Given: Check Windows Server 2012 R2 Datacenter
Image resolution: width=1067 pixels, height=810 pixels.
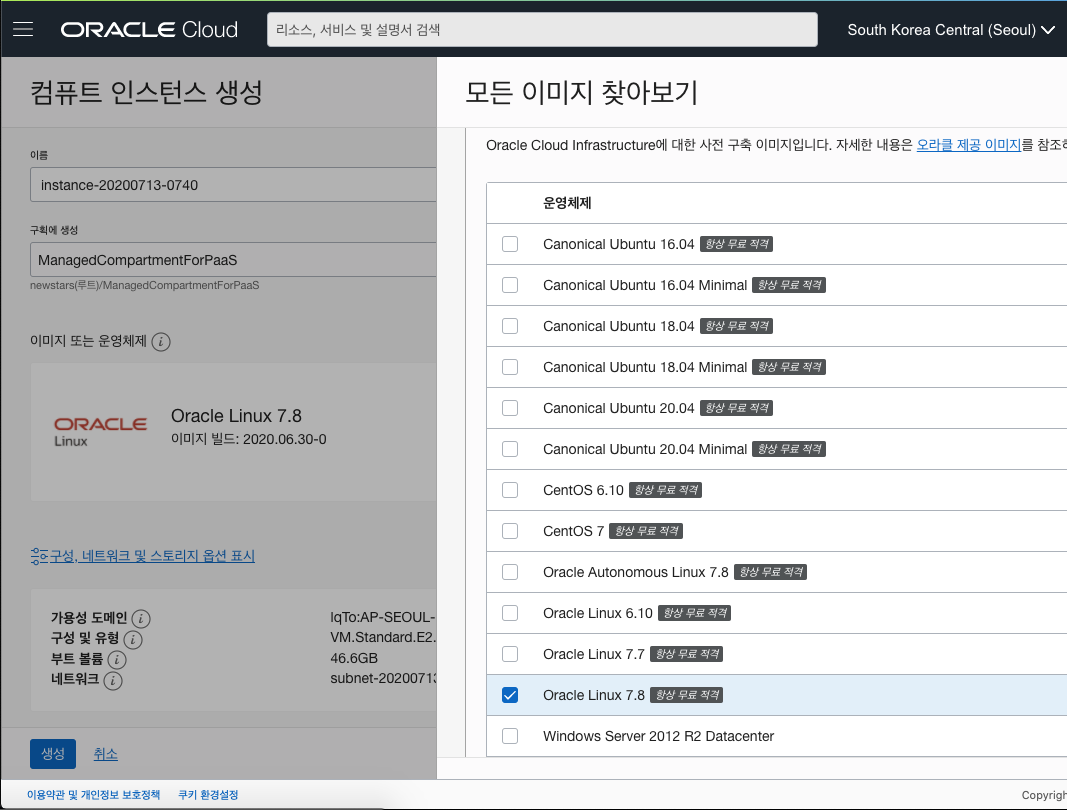Looking at the screenshot, I should click(510, 736).
